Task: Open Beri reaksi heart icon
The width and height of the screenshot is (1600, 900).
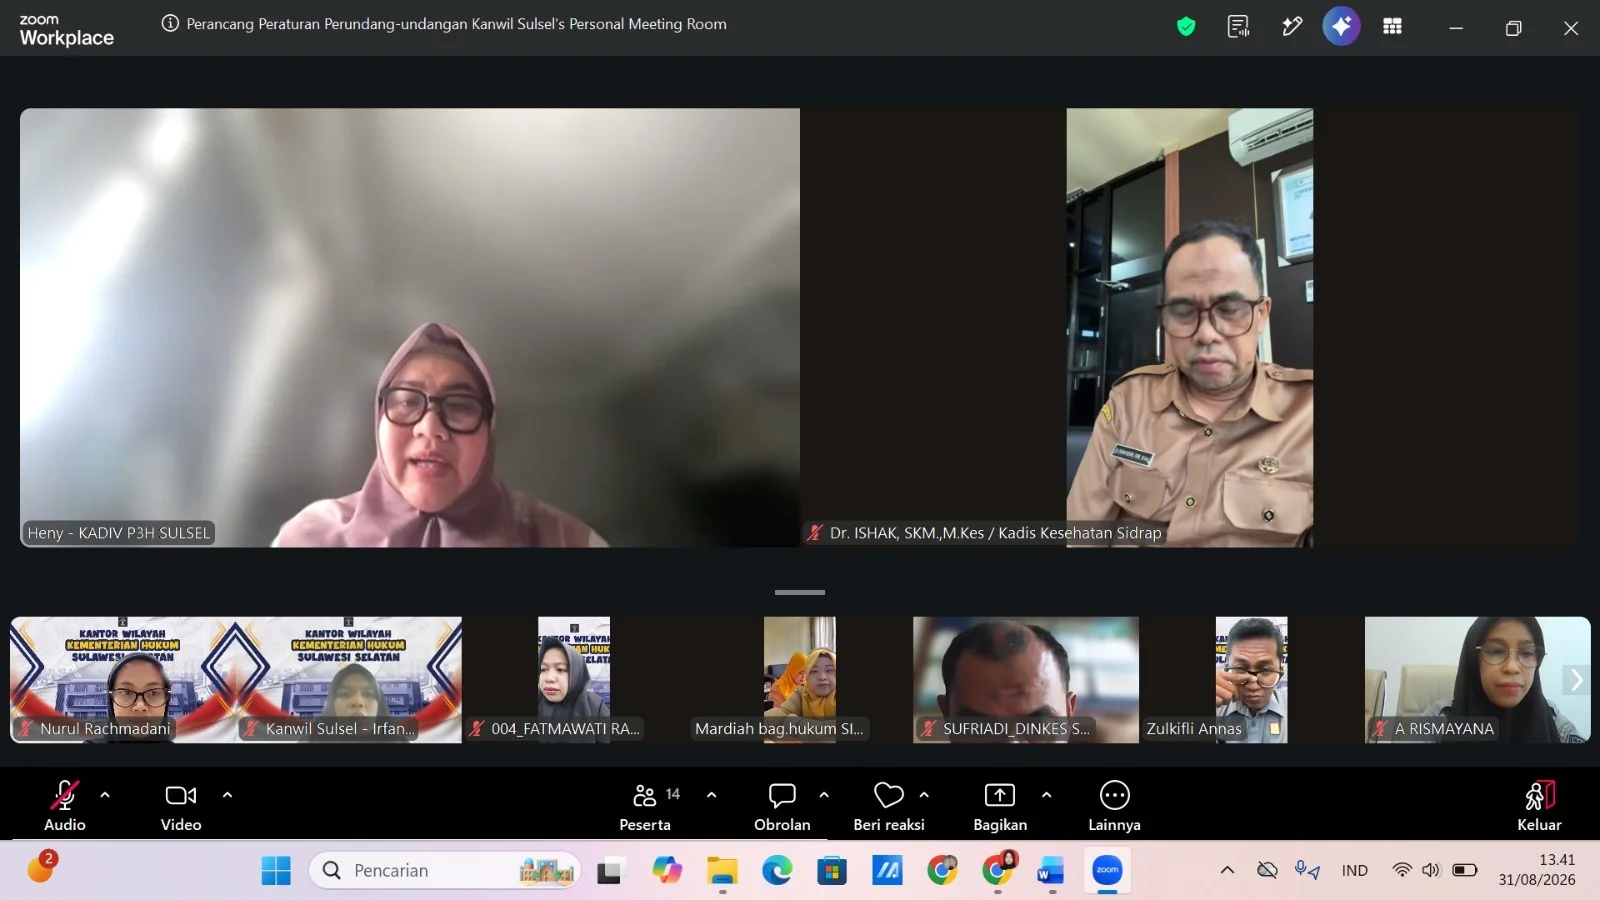Action: pyautogui.click(x=889, y=806)
